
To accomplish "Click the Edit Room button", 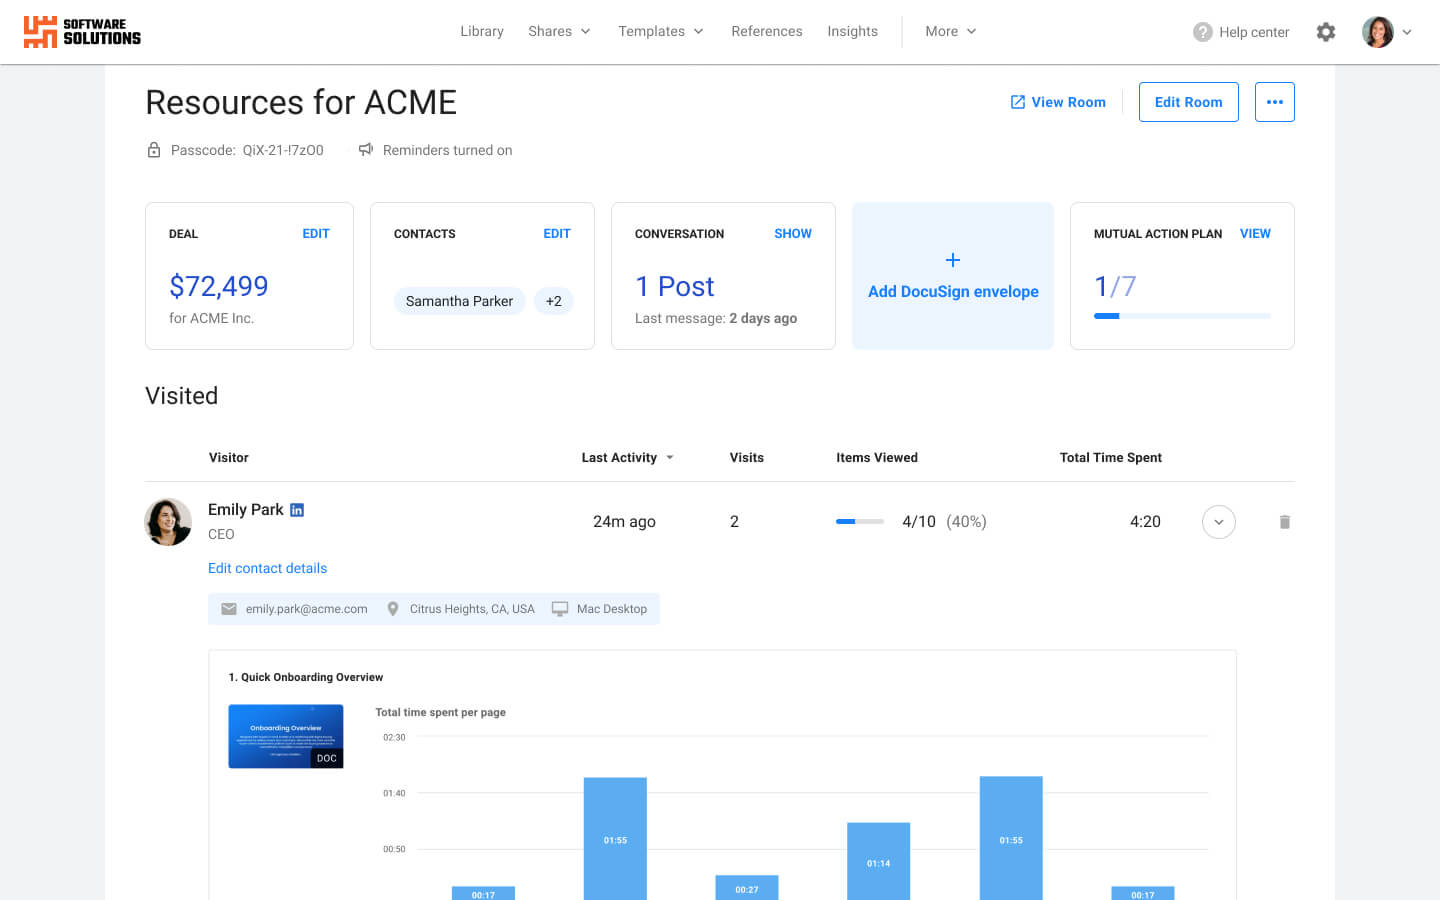I will click(x=1188, y=101).
